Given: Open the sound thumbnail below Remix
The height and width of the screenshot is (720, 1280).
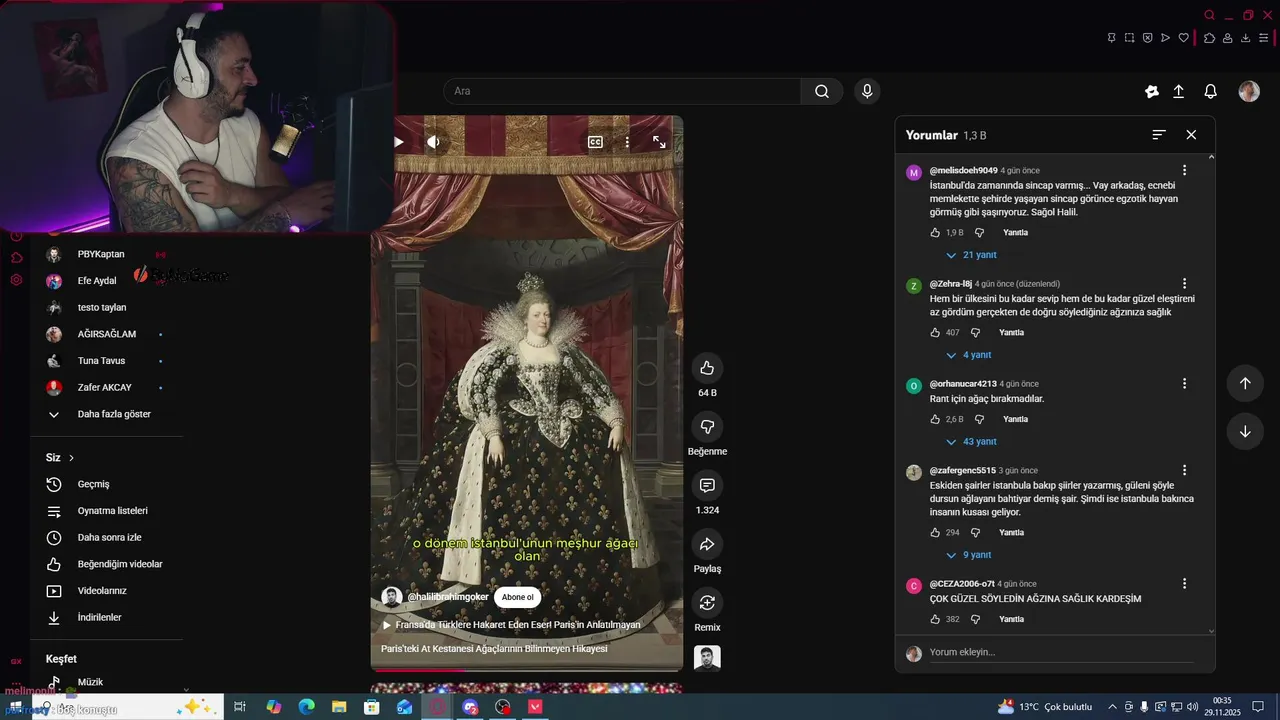Looking at the screenshot, I should click(707, 658).
